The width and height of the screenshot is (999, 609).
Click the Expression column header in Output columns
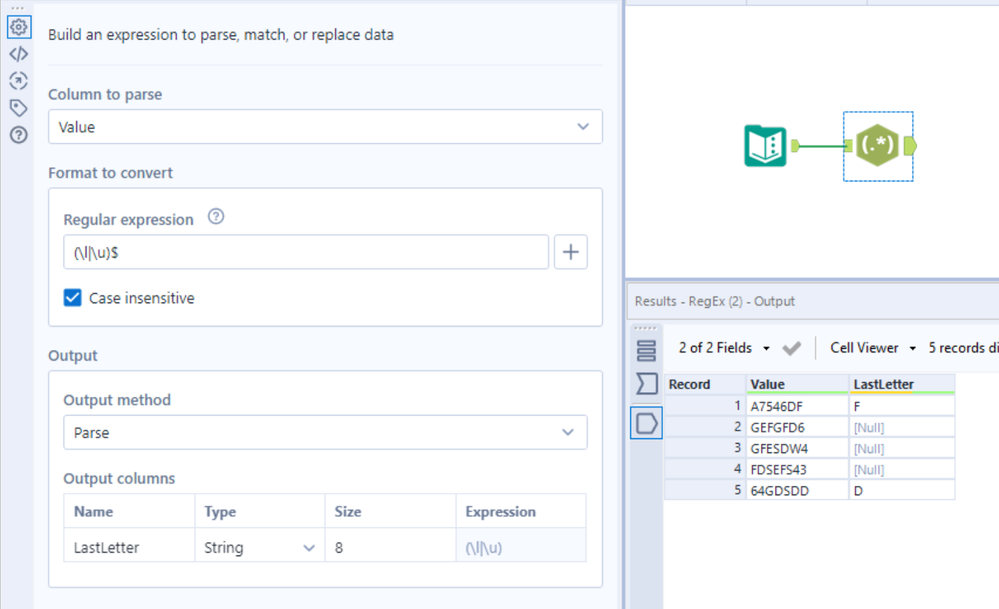click(x=521, y=512)
